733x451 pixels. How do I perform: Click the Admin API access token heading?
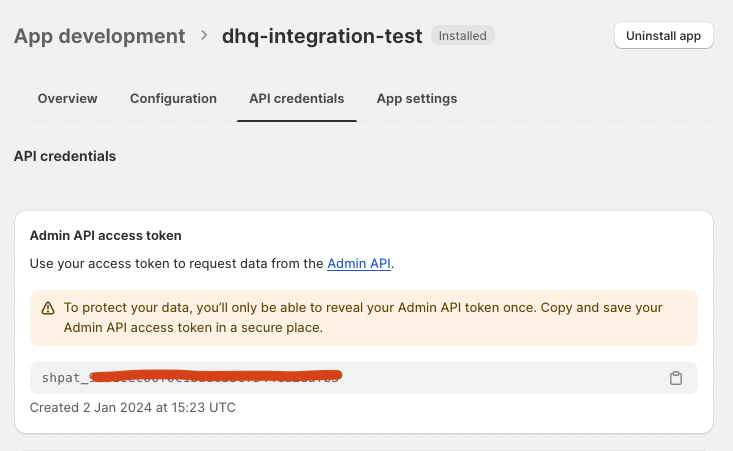tap(105, 236)
